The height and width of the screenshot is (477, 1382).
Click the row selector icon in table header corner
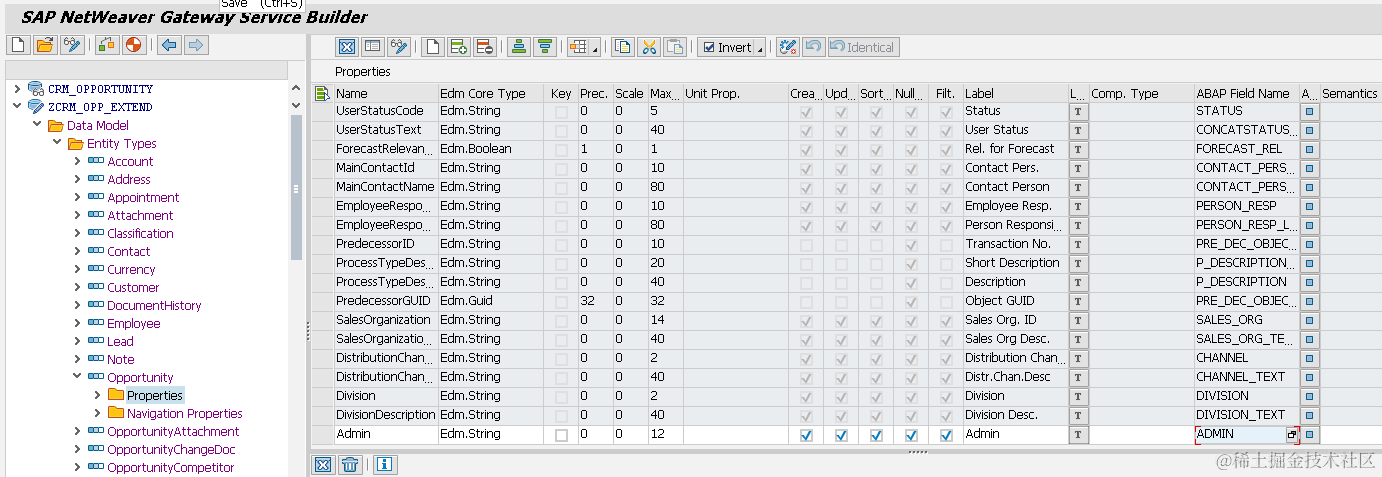click(322, 93)
